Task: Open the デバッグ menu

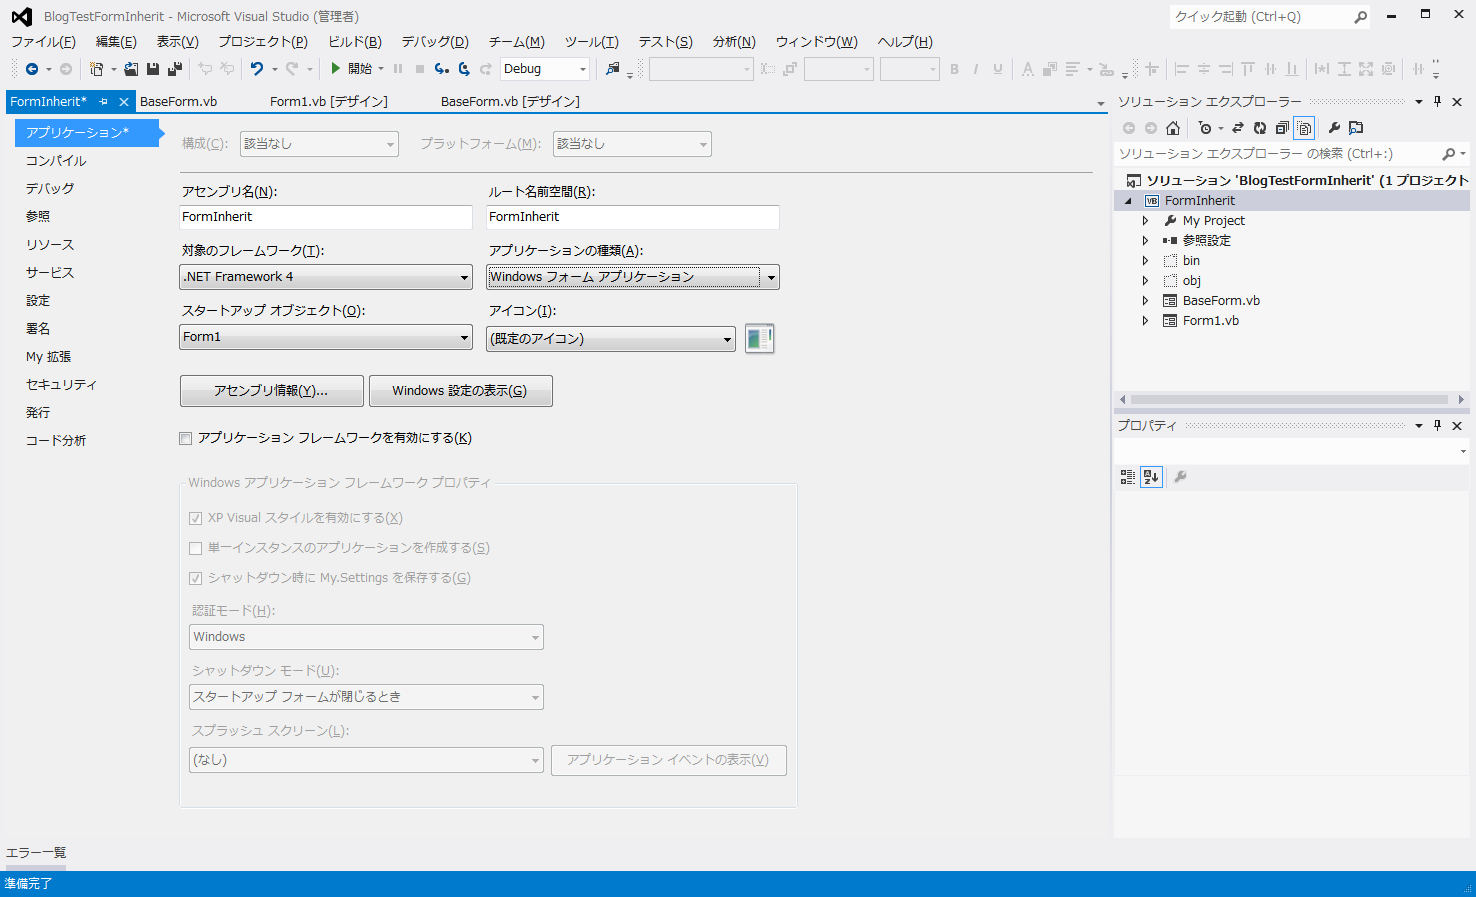Action: 435,42
